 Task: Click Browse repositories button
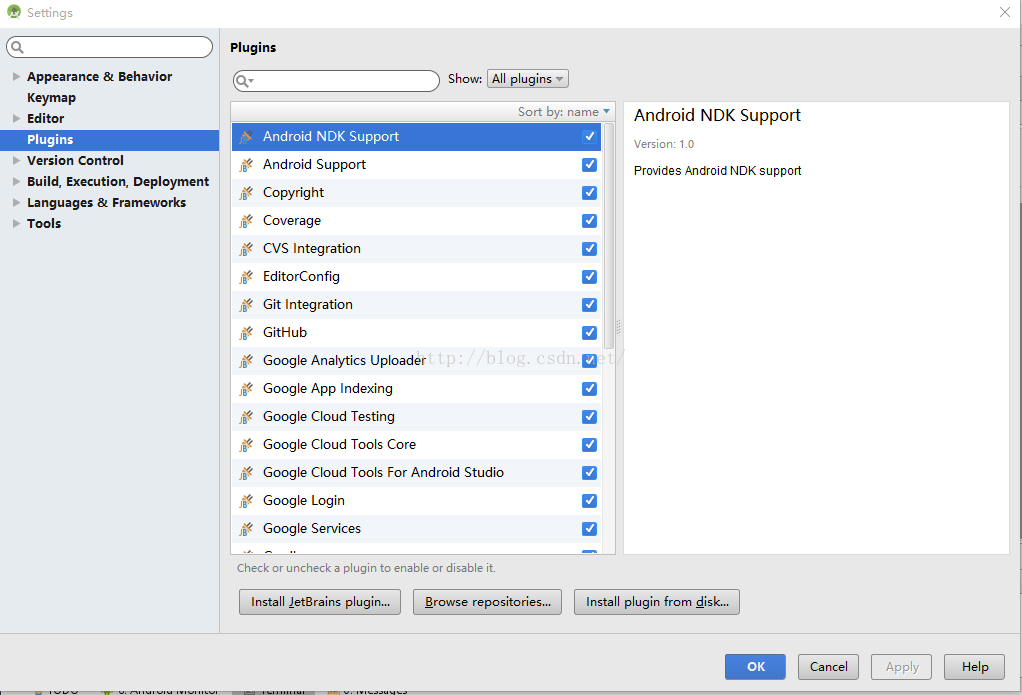tap(488, 602)
